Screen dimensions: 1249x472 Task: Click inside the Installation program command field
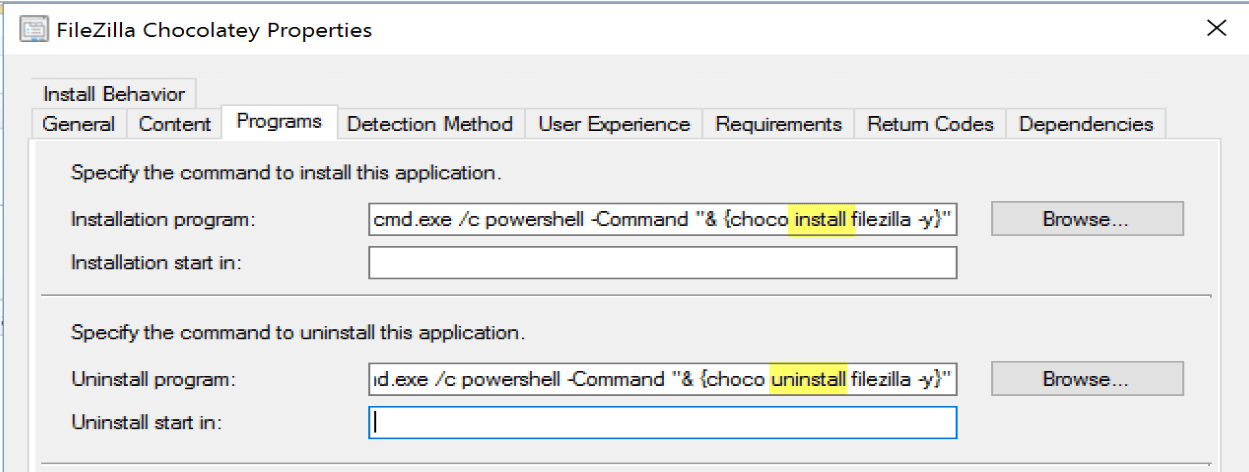pos(662,218)
